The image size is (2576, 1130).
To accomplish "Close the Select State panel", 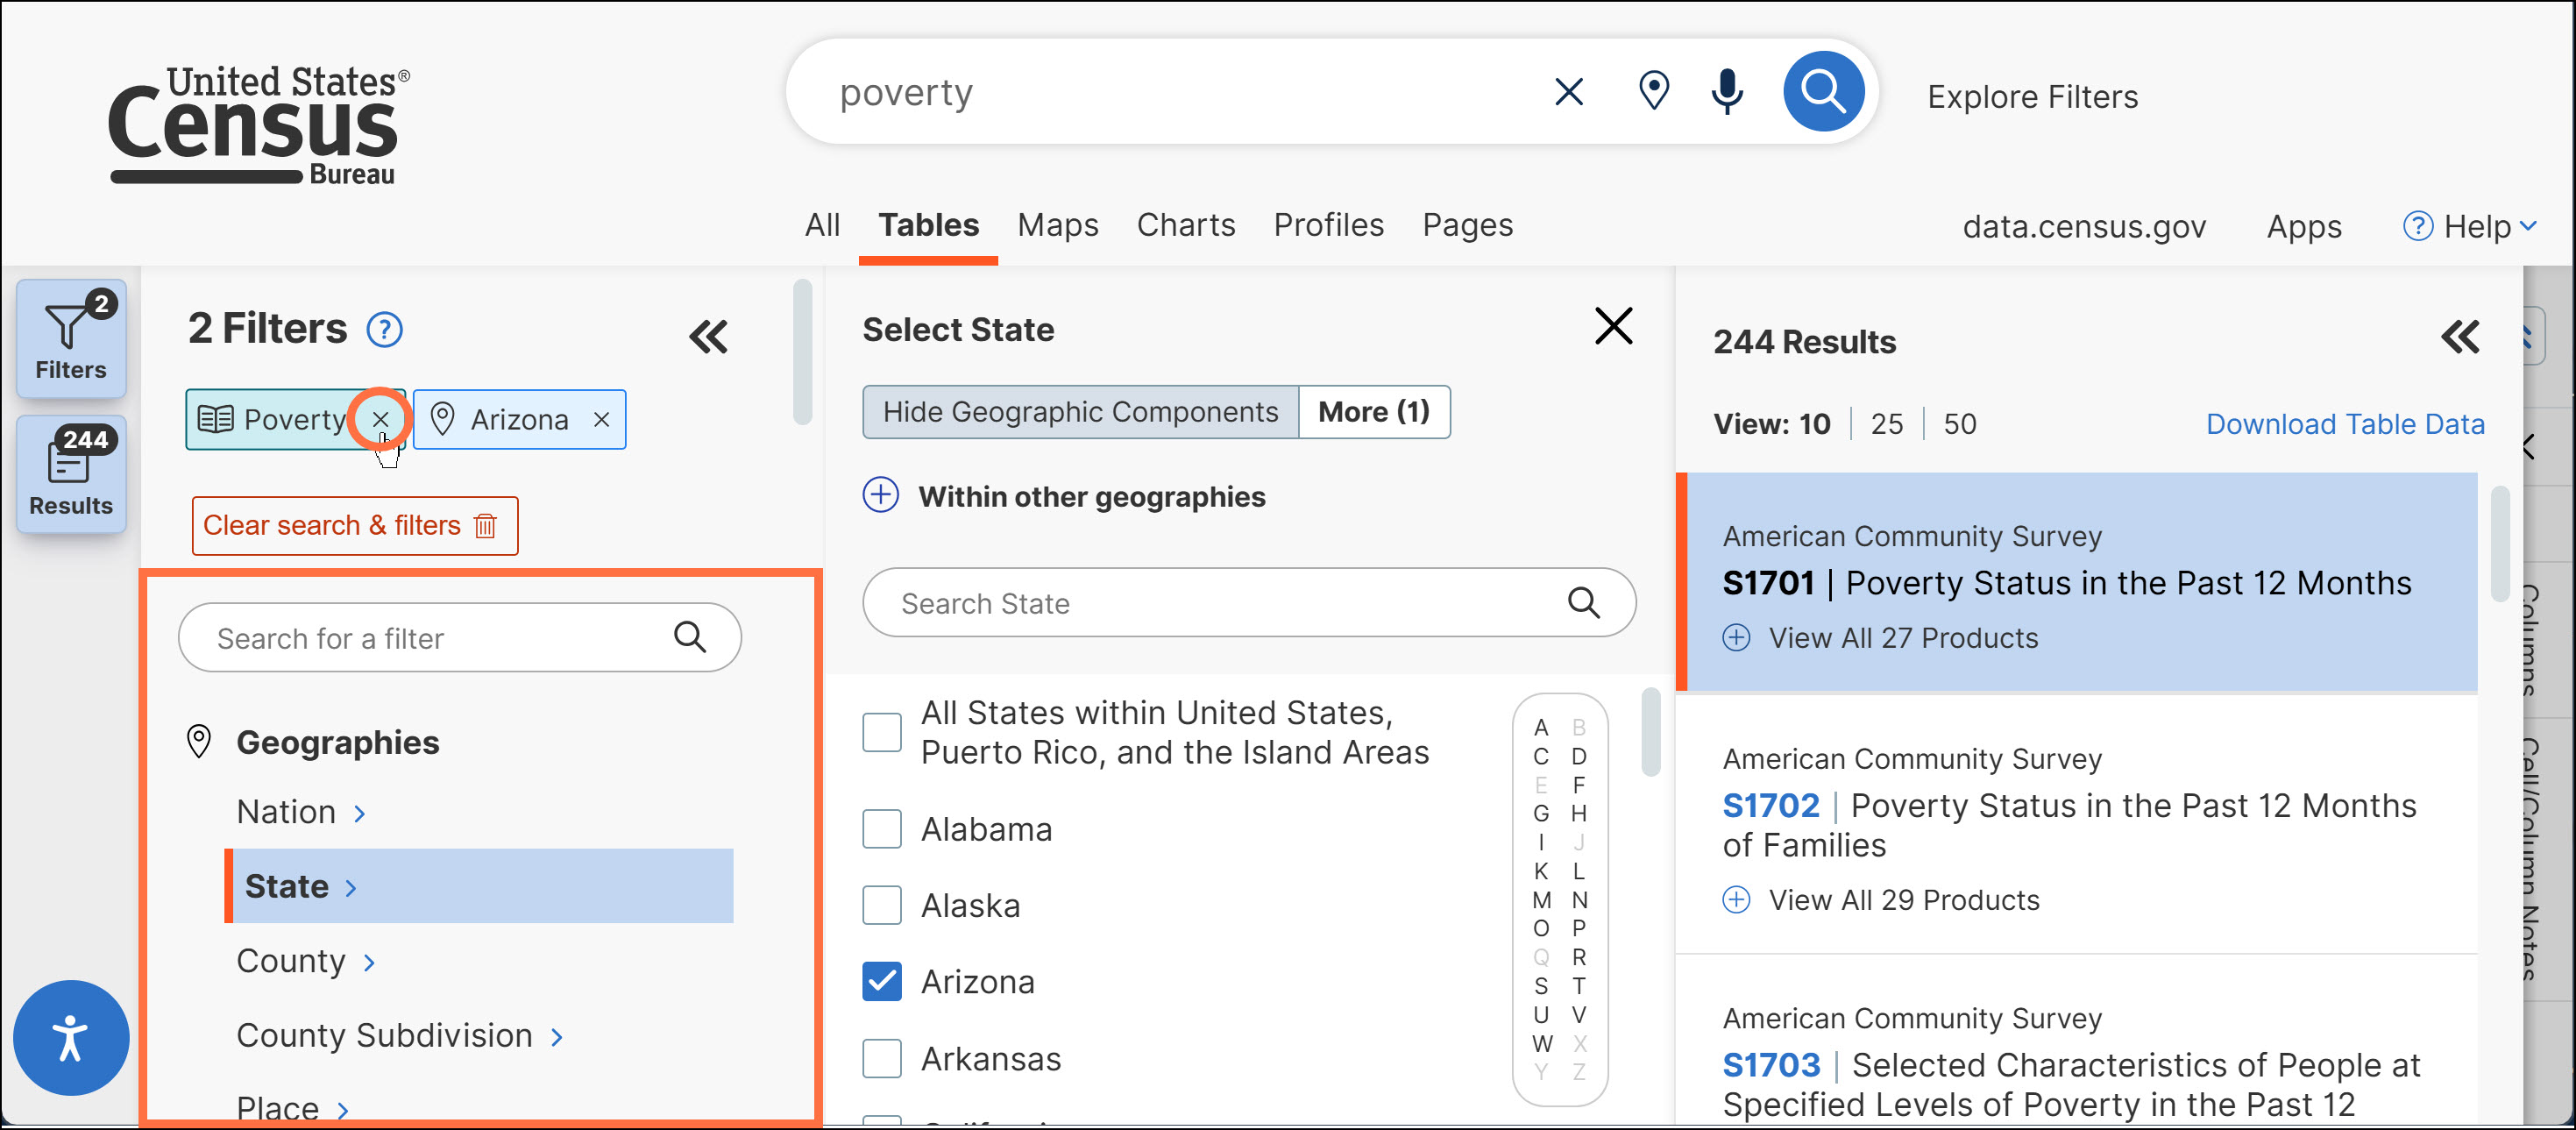I will pos(1613,326).
